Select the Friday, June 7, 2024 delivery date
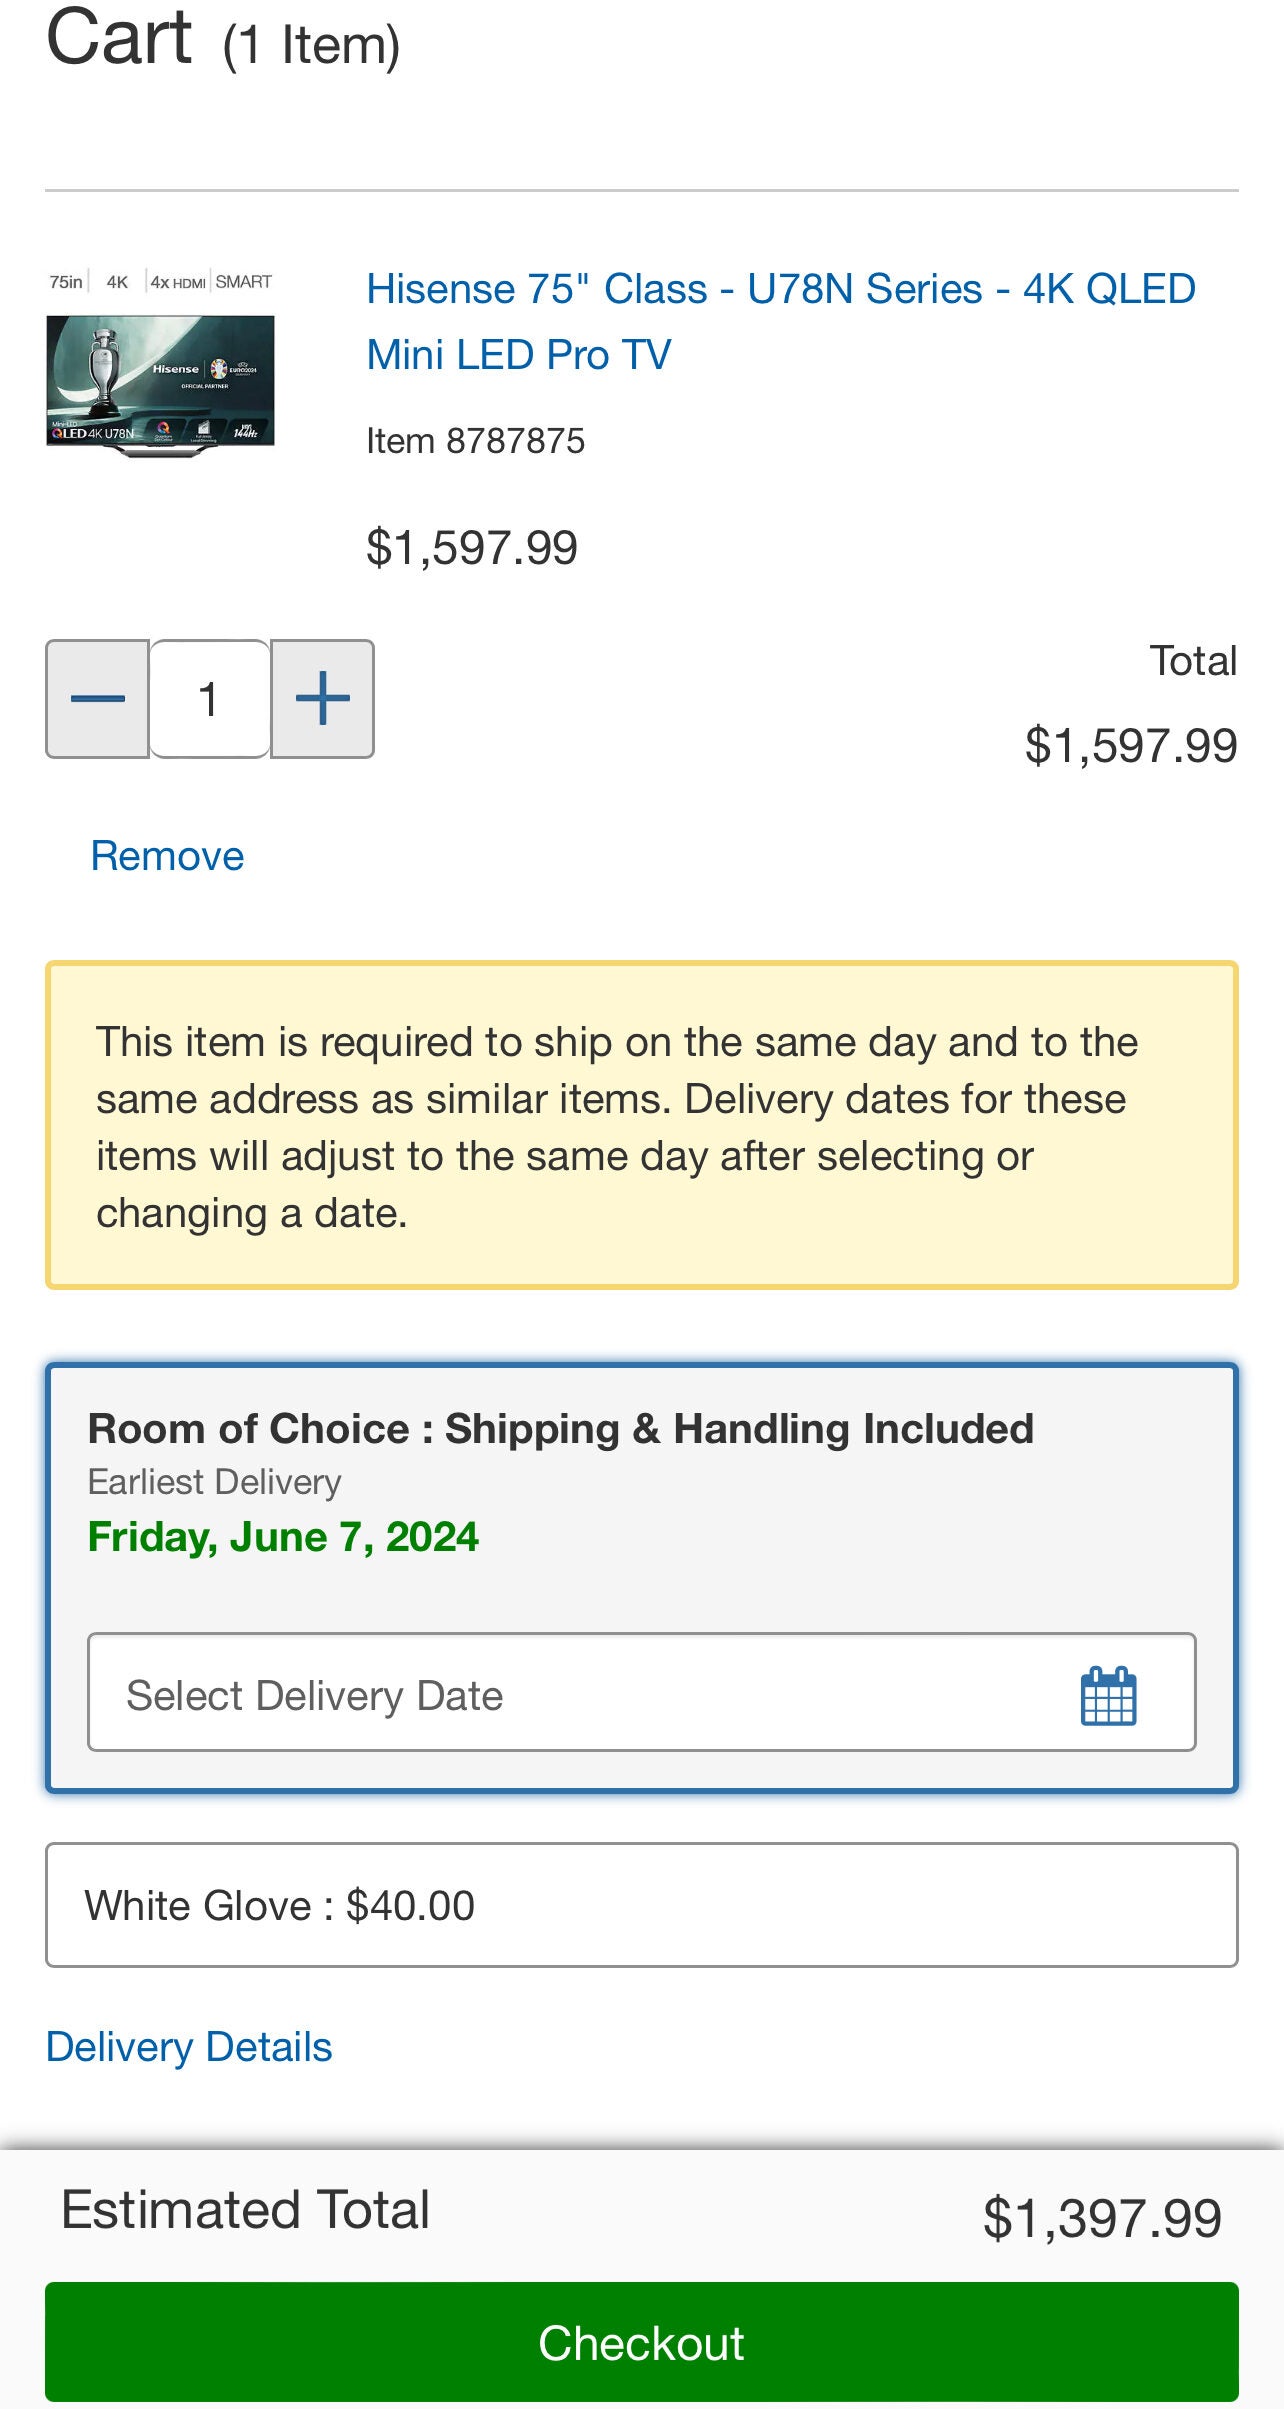Viewport: 1284px width, 2409px height. pyautogui.click(x=283, y=1537)
